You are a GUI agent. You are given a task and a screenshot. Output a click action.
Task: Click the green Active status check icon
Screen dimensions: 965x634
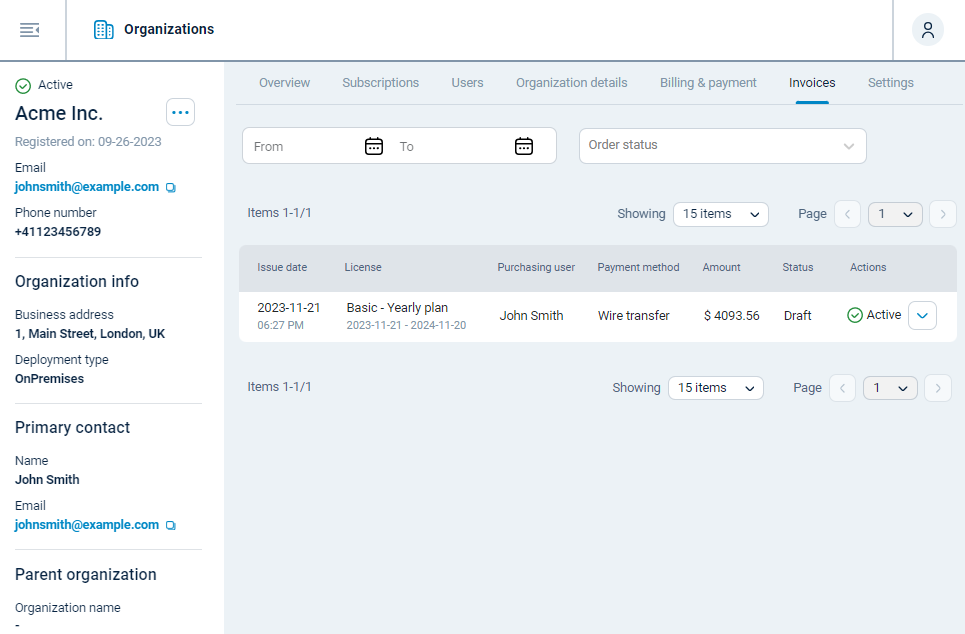coord(853,314)
